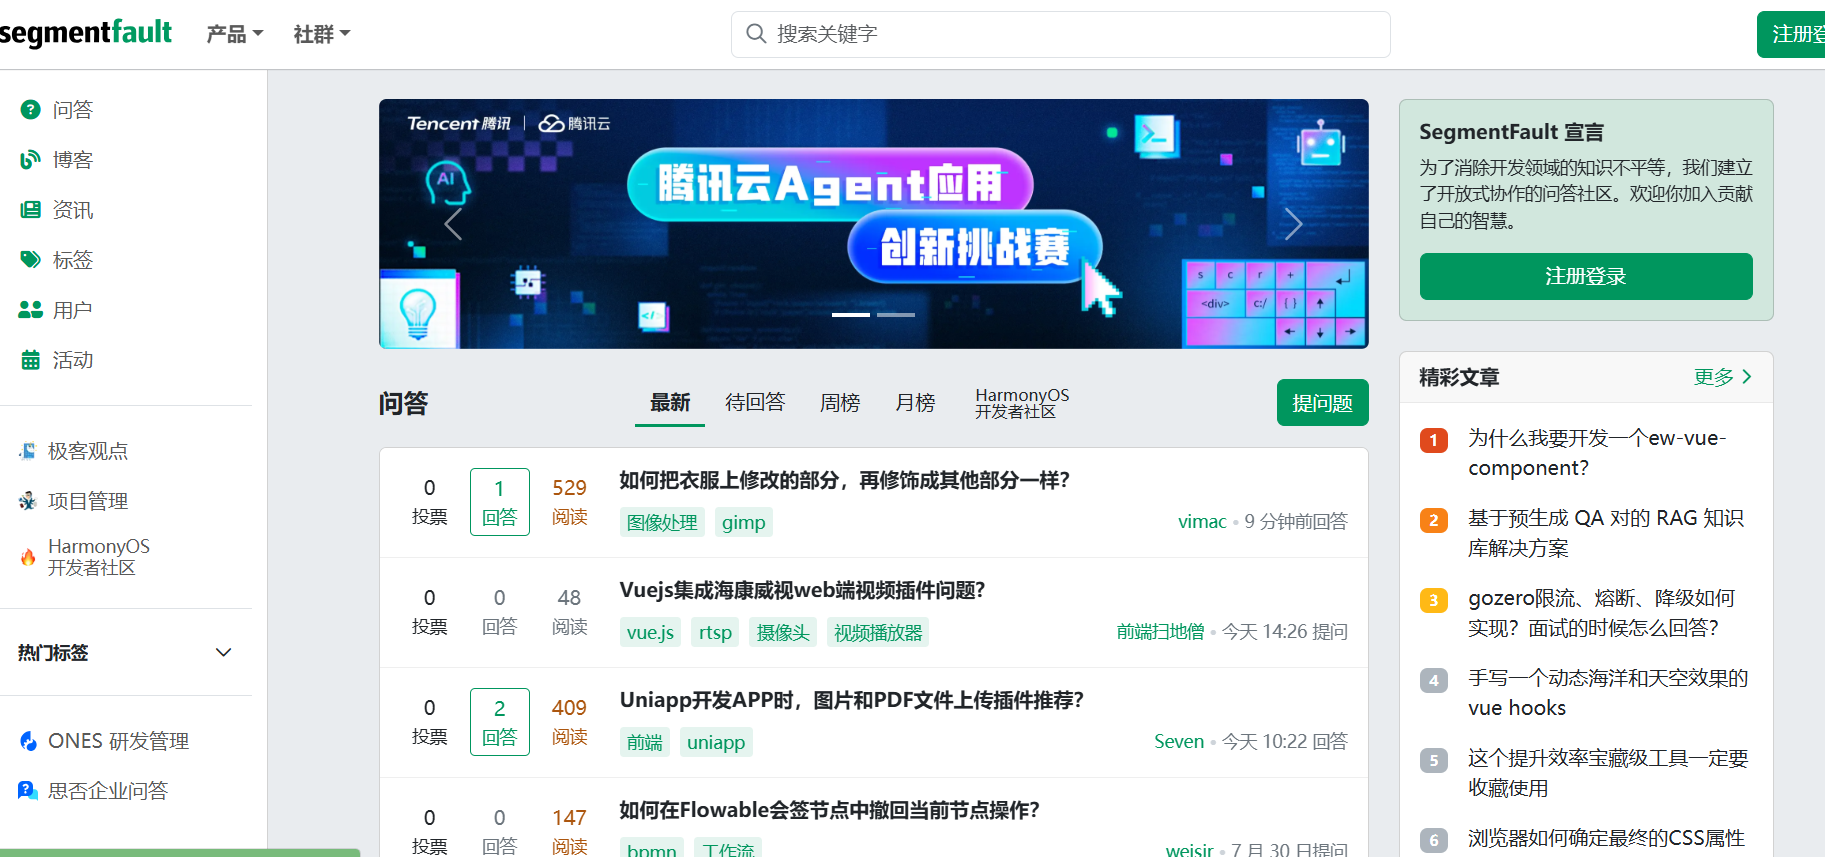This screenshot has width=1825, height=857.
Task: Open the Tencent Cloud Agent banner
Action: [873, 224]
